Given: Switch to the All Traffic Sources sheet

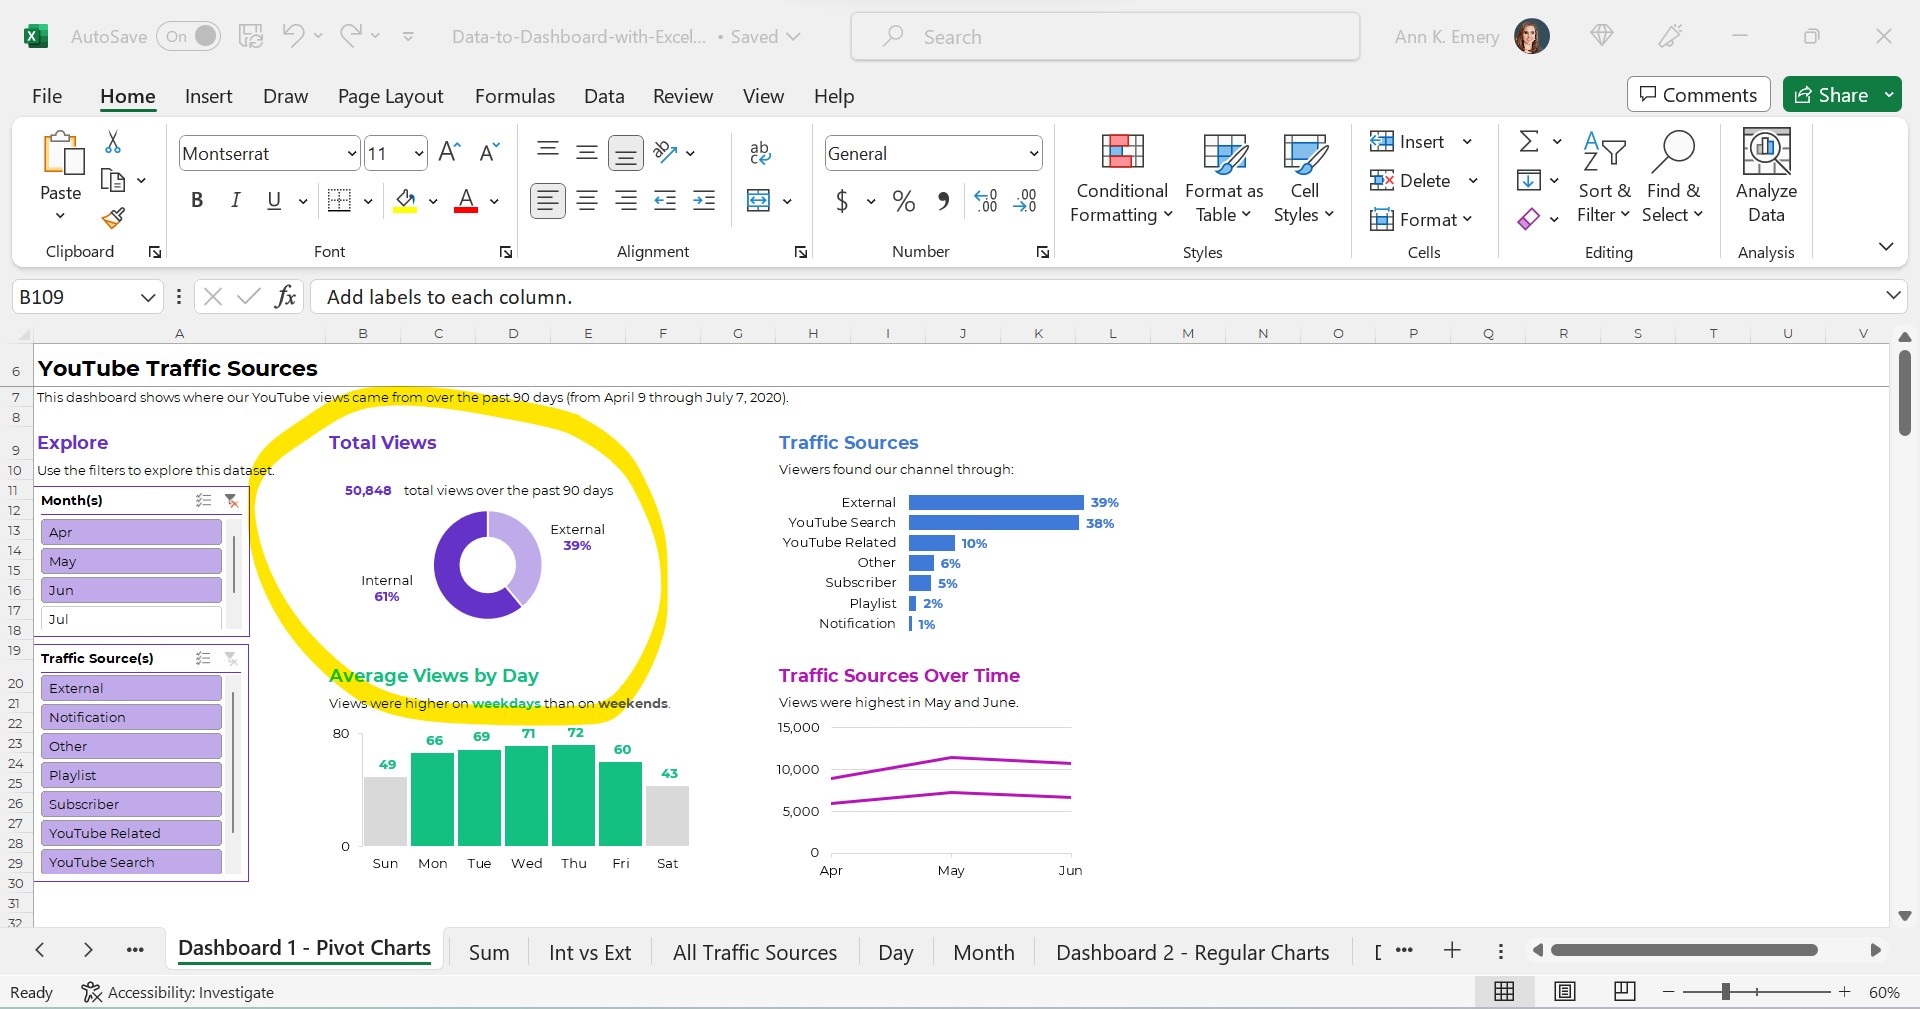Looking at the screenshot, I should pyautogui.click(x=755, y=953).
